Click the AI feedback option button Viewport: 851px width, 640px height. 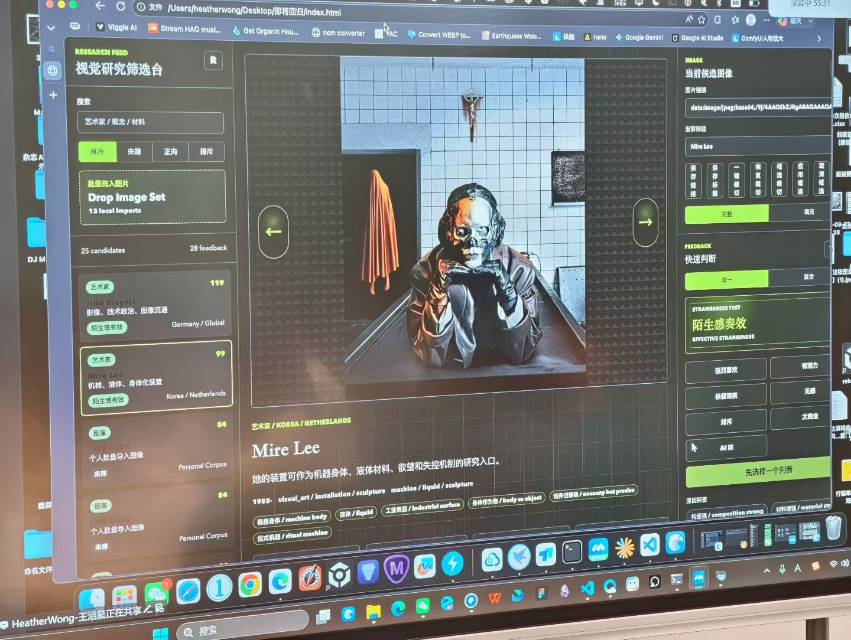[x=726, y=447]
